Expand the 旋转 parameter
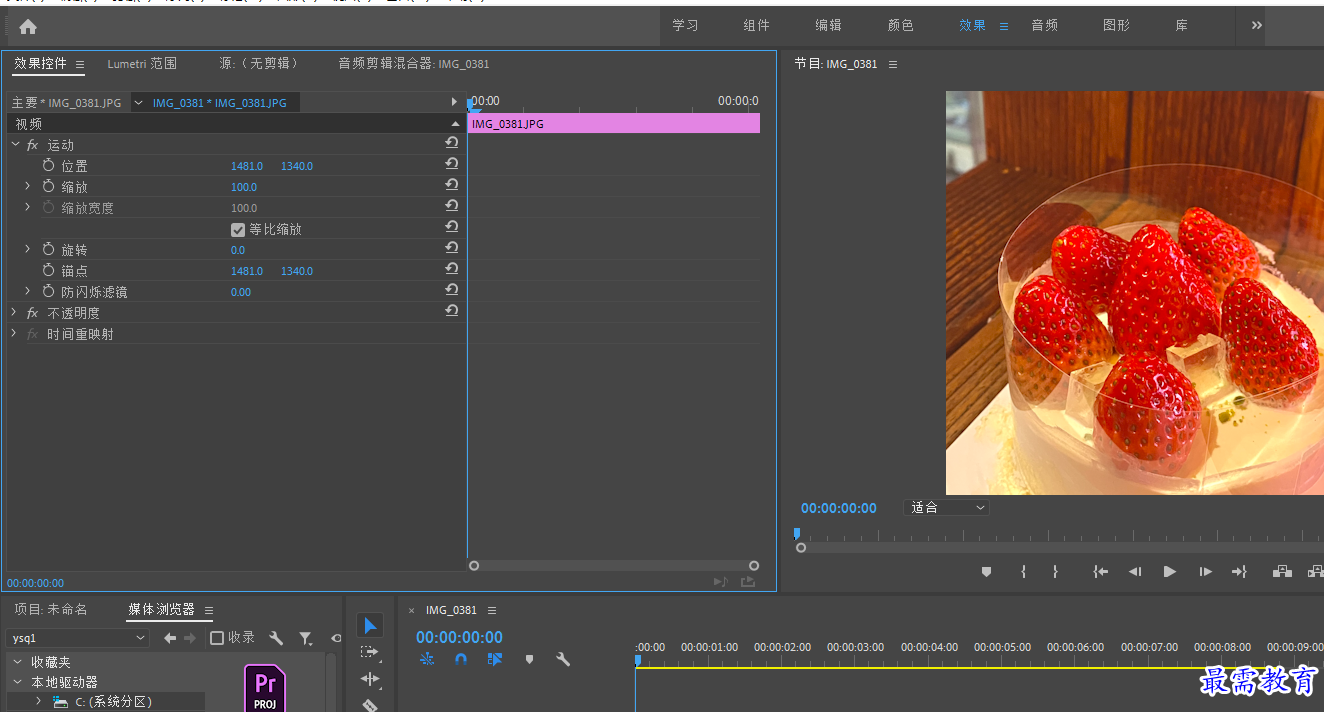The image size is (1324, 712). point(28,249)
